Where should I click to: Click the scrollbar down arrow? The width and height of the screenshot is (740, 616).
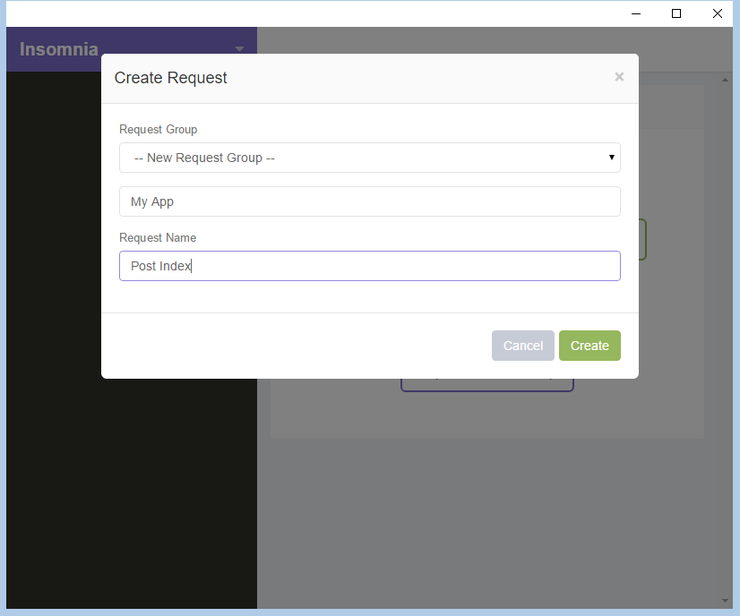click(726, 601)
